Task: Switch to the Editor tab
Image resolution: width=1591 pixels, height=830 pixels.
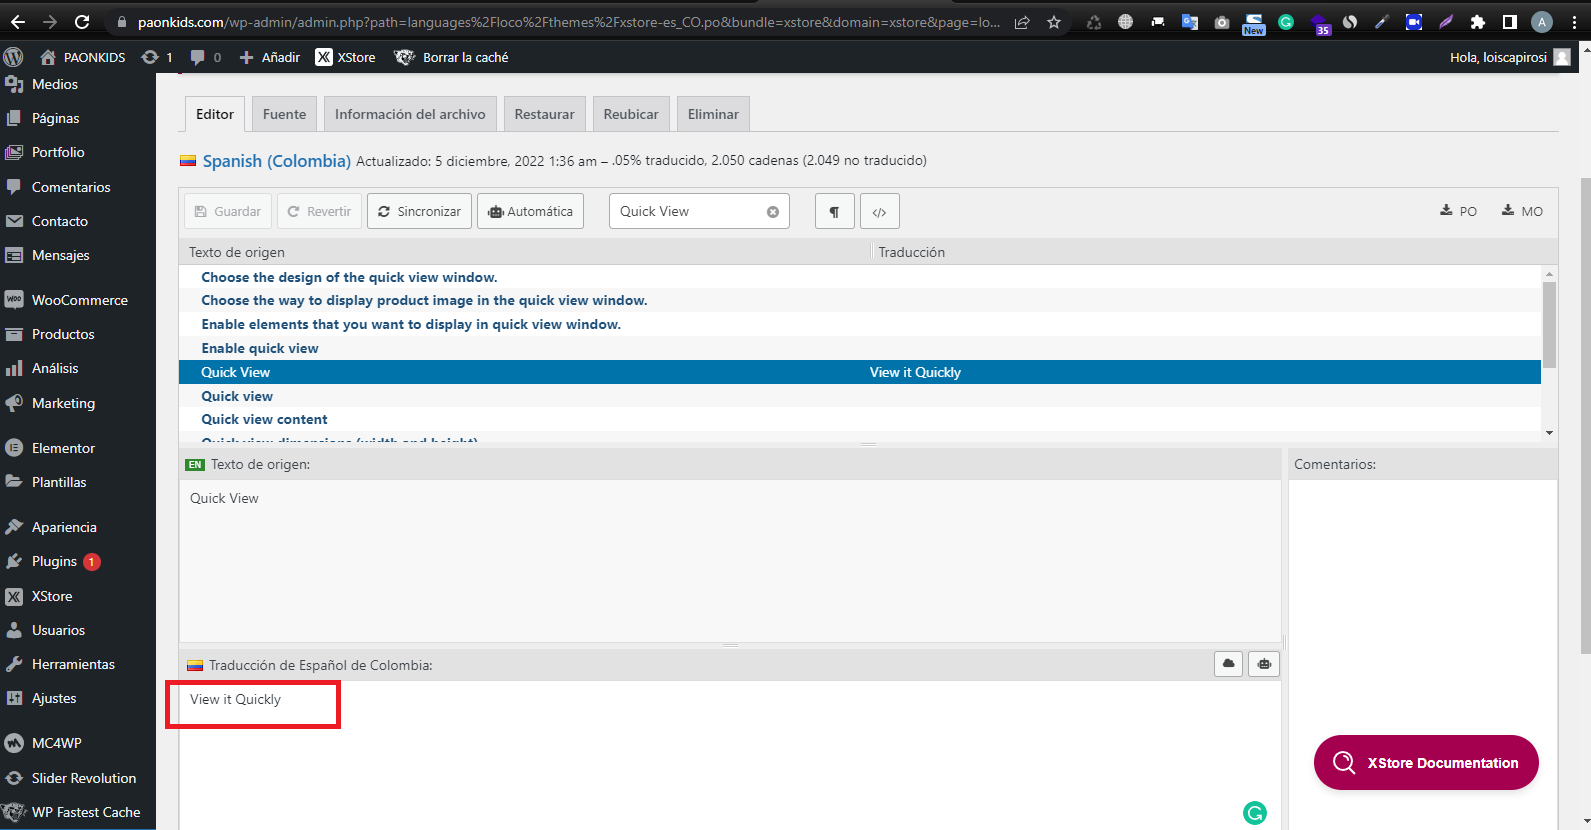Action: (x=215, y=114)
